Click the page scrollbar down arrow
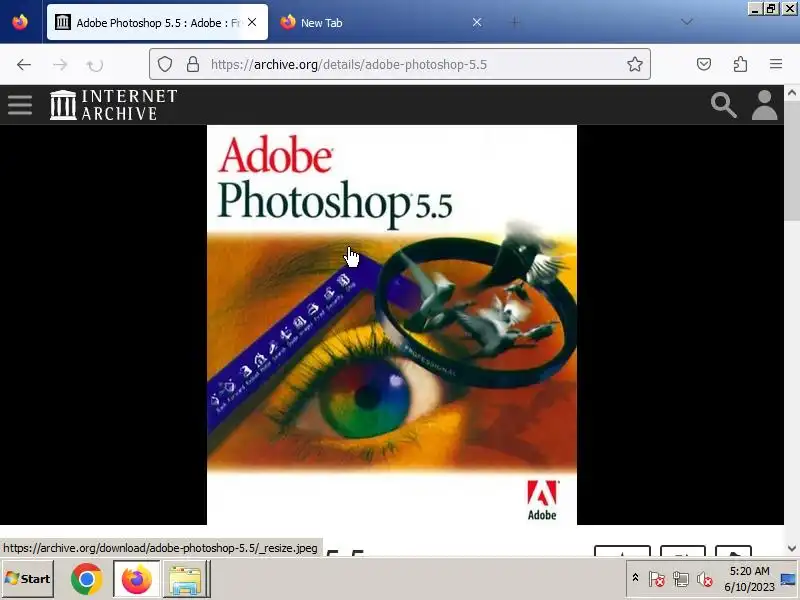Screen dimensions: 800x600 coord(792,548)
